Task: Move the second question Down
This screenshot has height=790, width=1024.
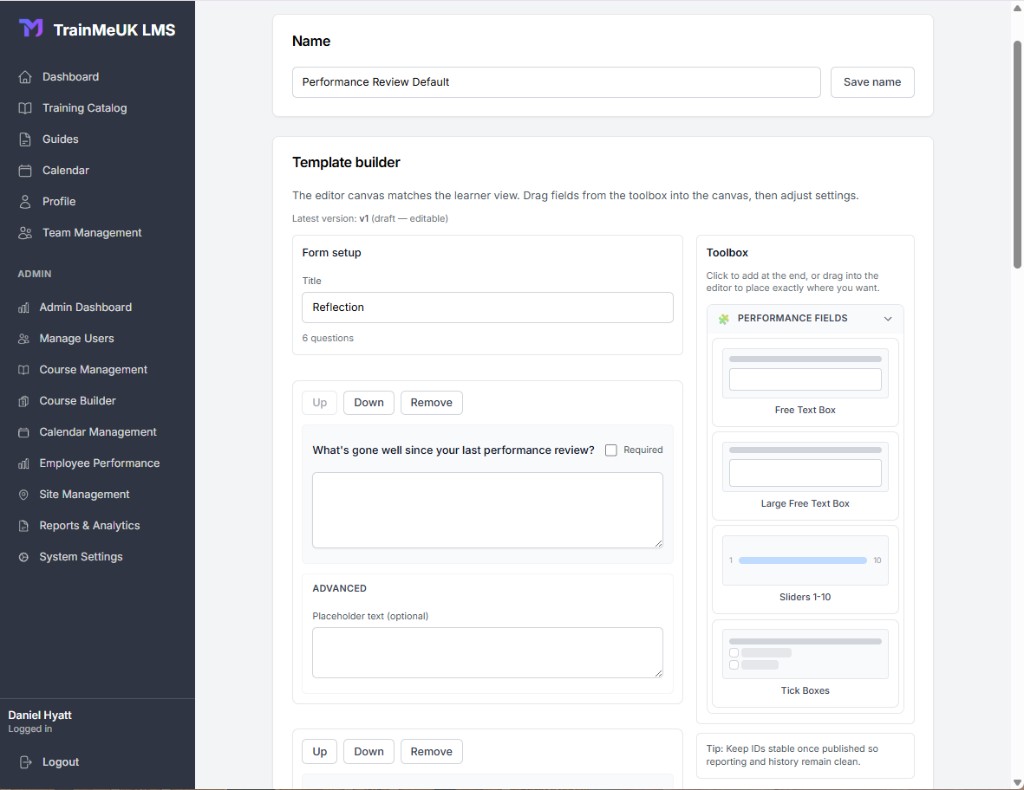Action: (368, 751)
